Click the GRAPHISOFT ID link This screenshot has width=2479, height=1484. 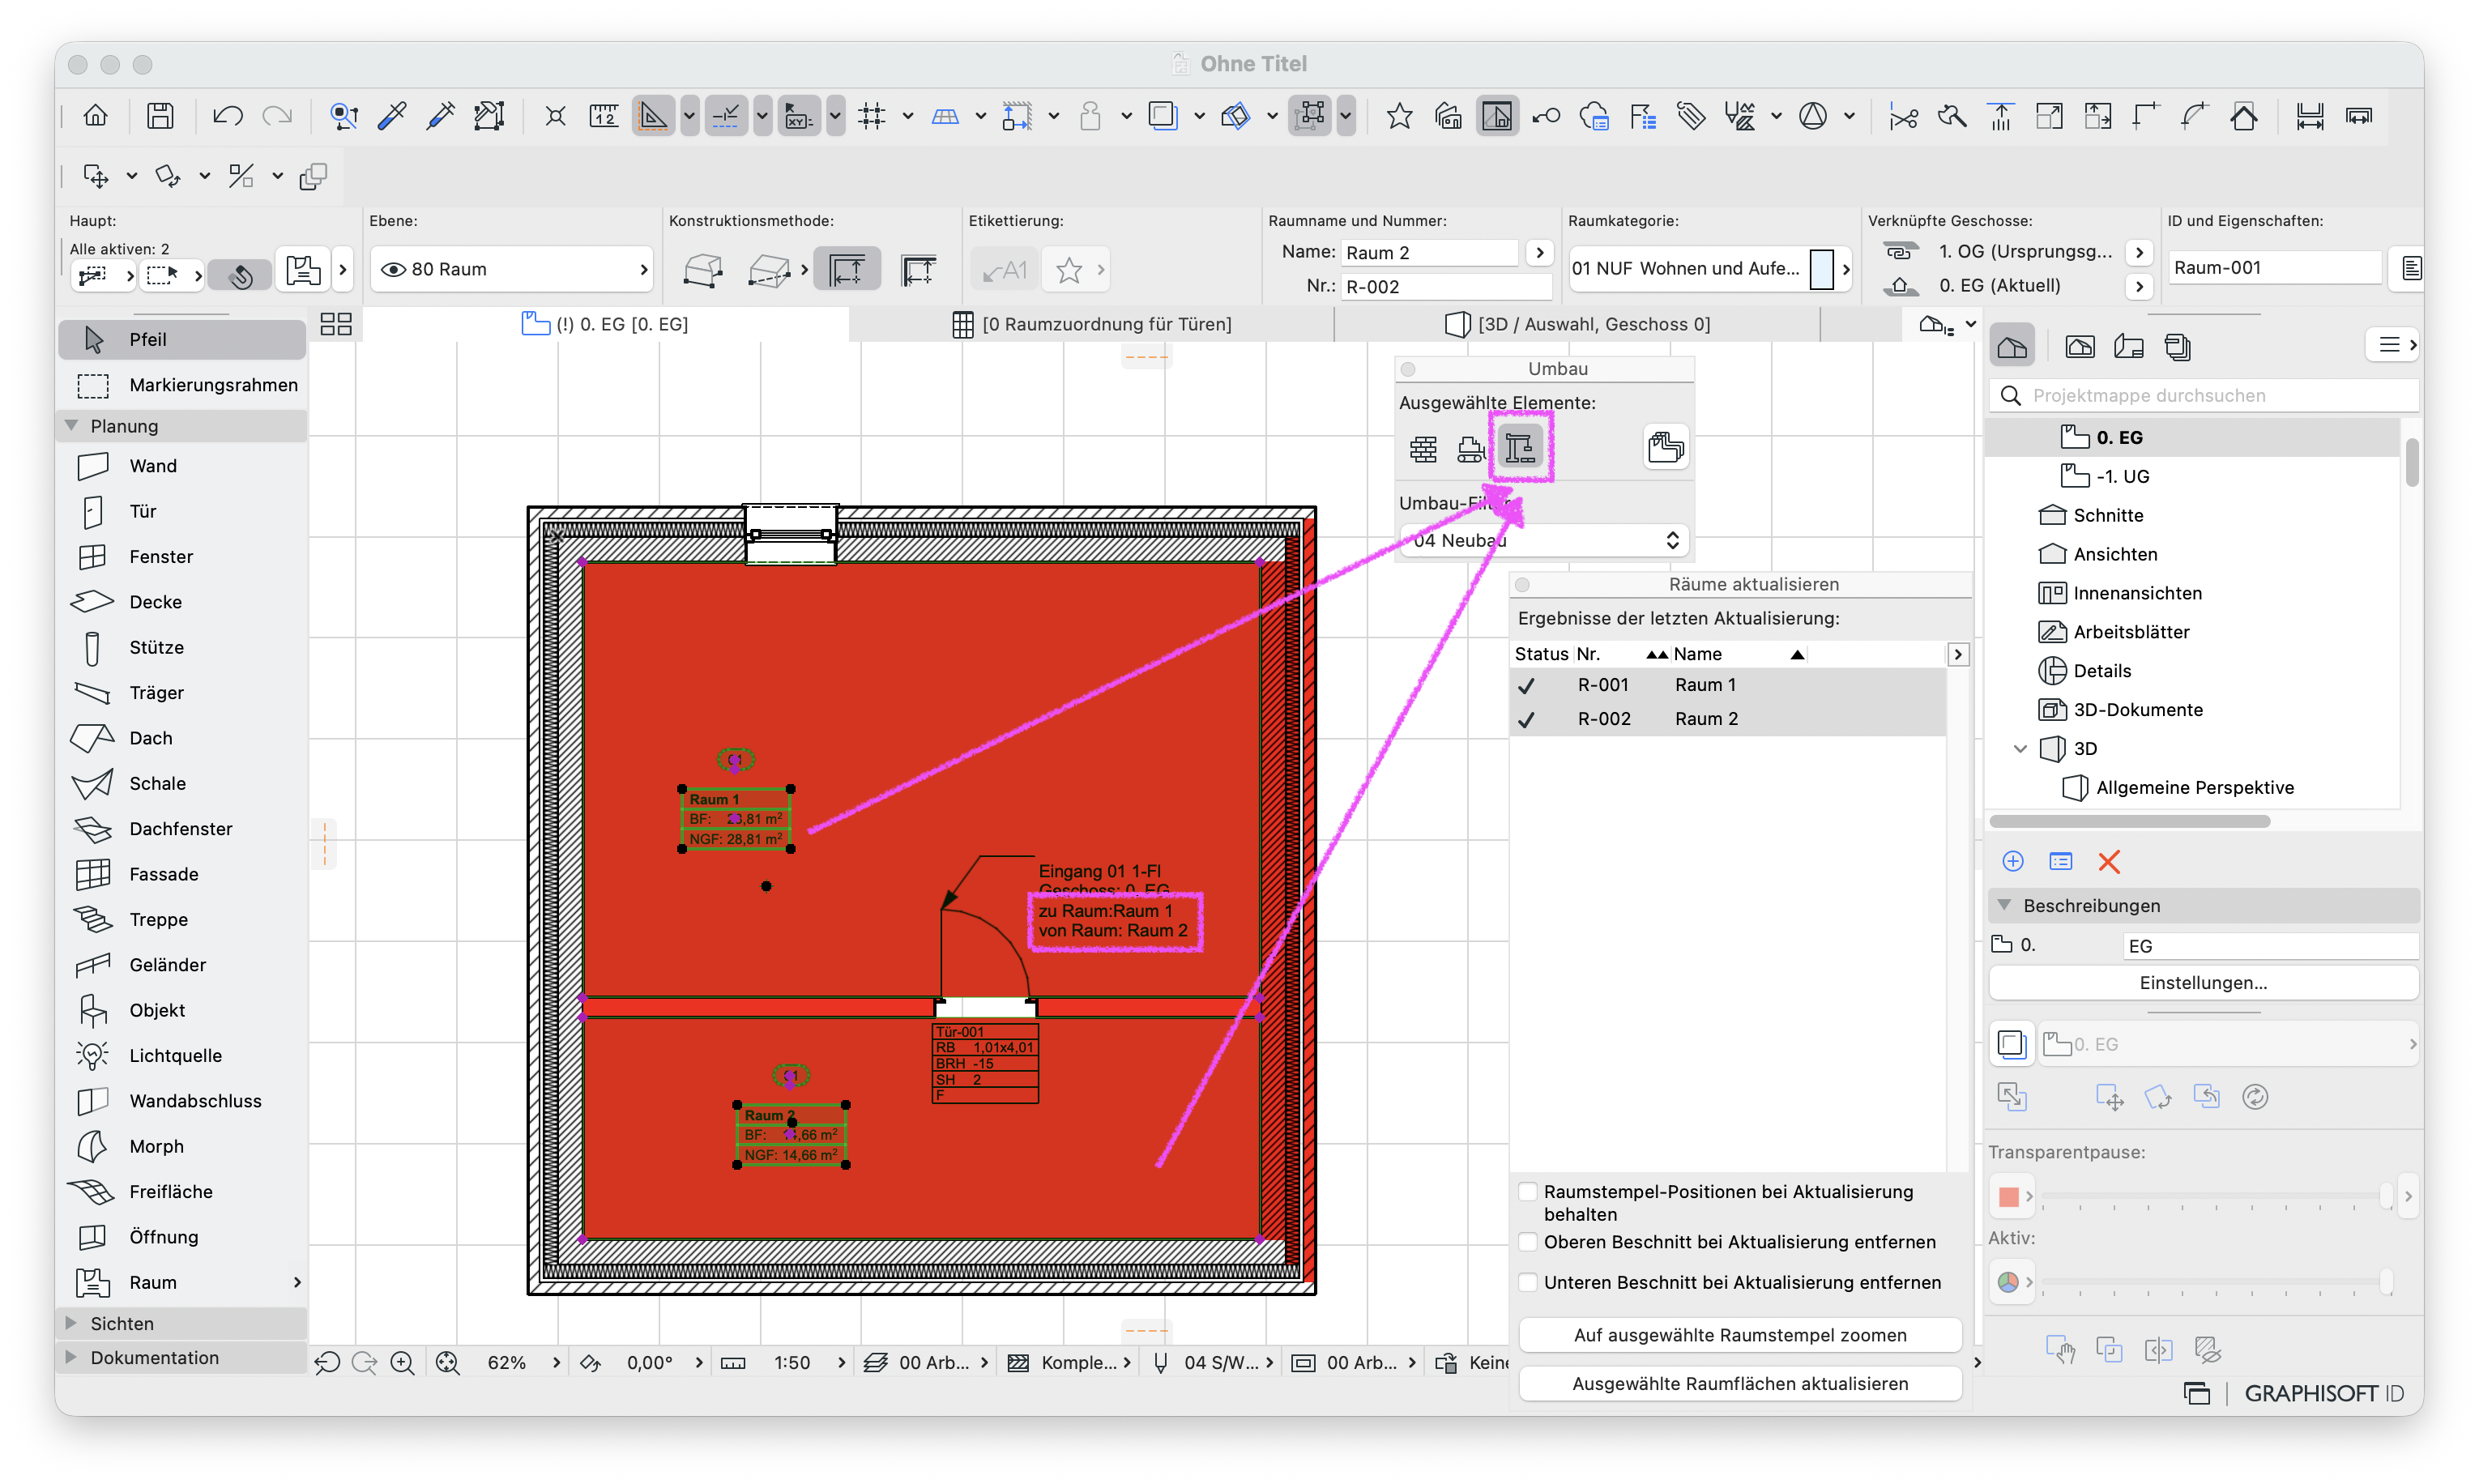coord(2323,1393)
